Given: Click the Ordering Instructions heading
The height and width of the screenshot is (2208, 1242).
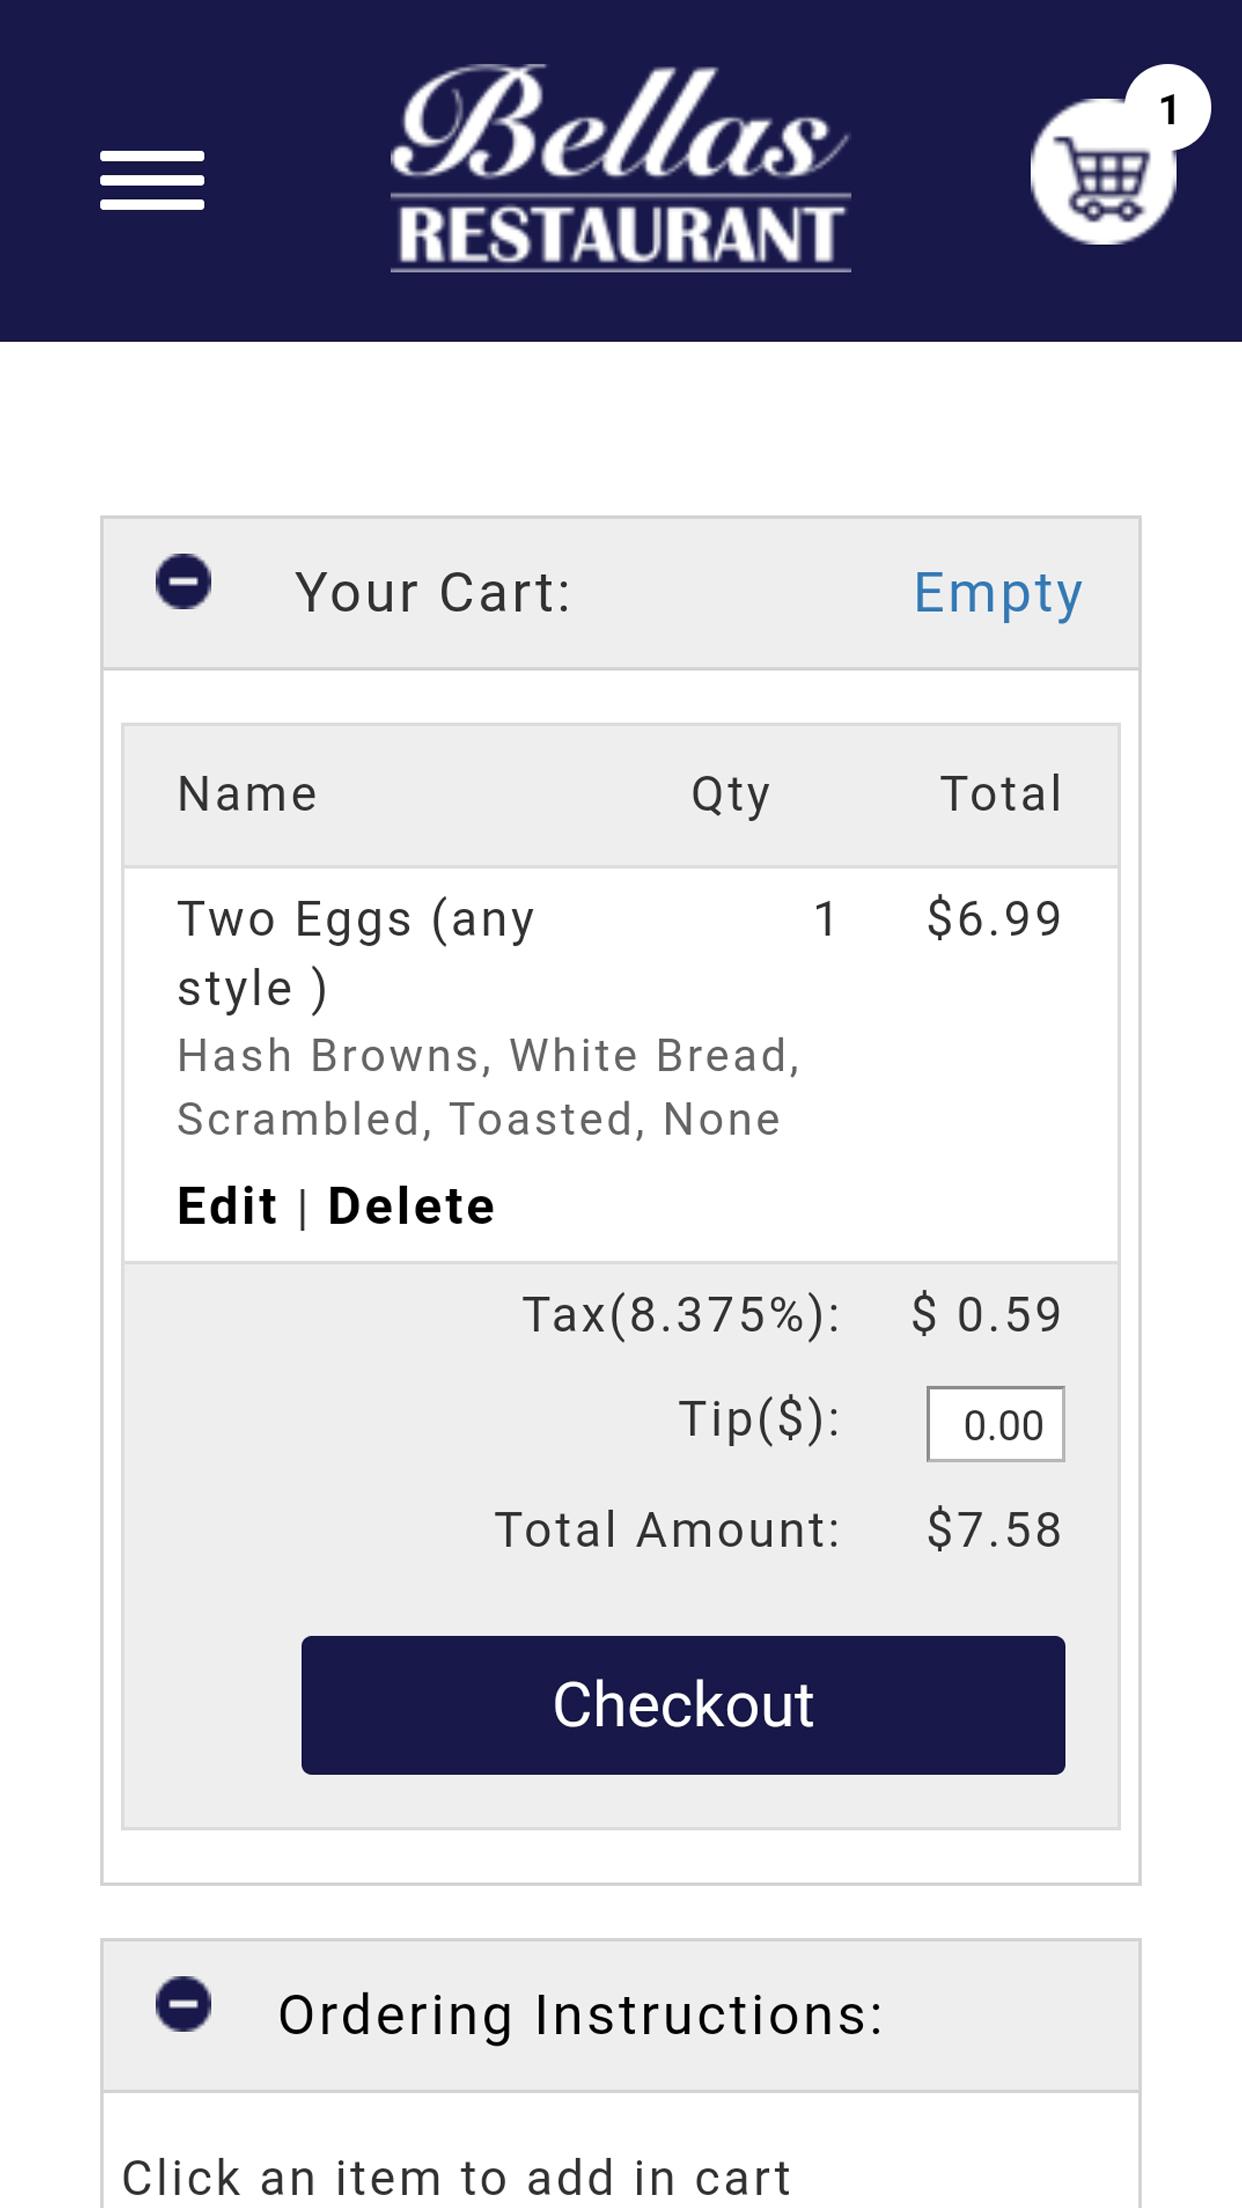Looking at the screenshot, I should click(x=581, y=2015).
